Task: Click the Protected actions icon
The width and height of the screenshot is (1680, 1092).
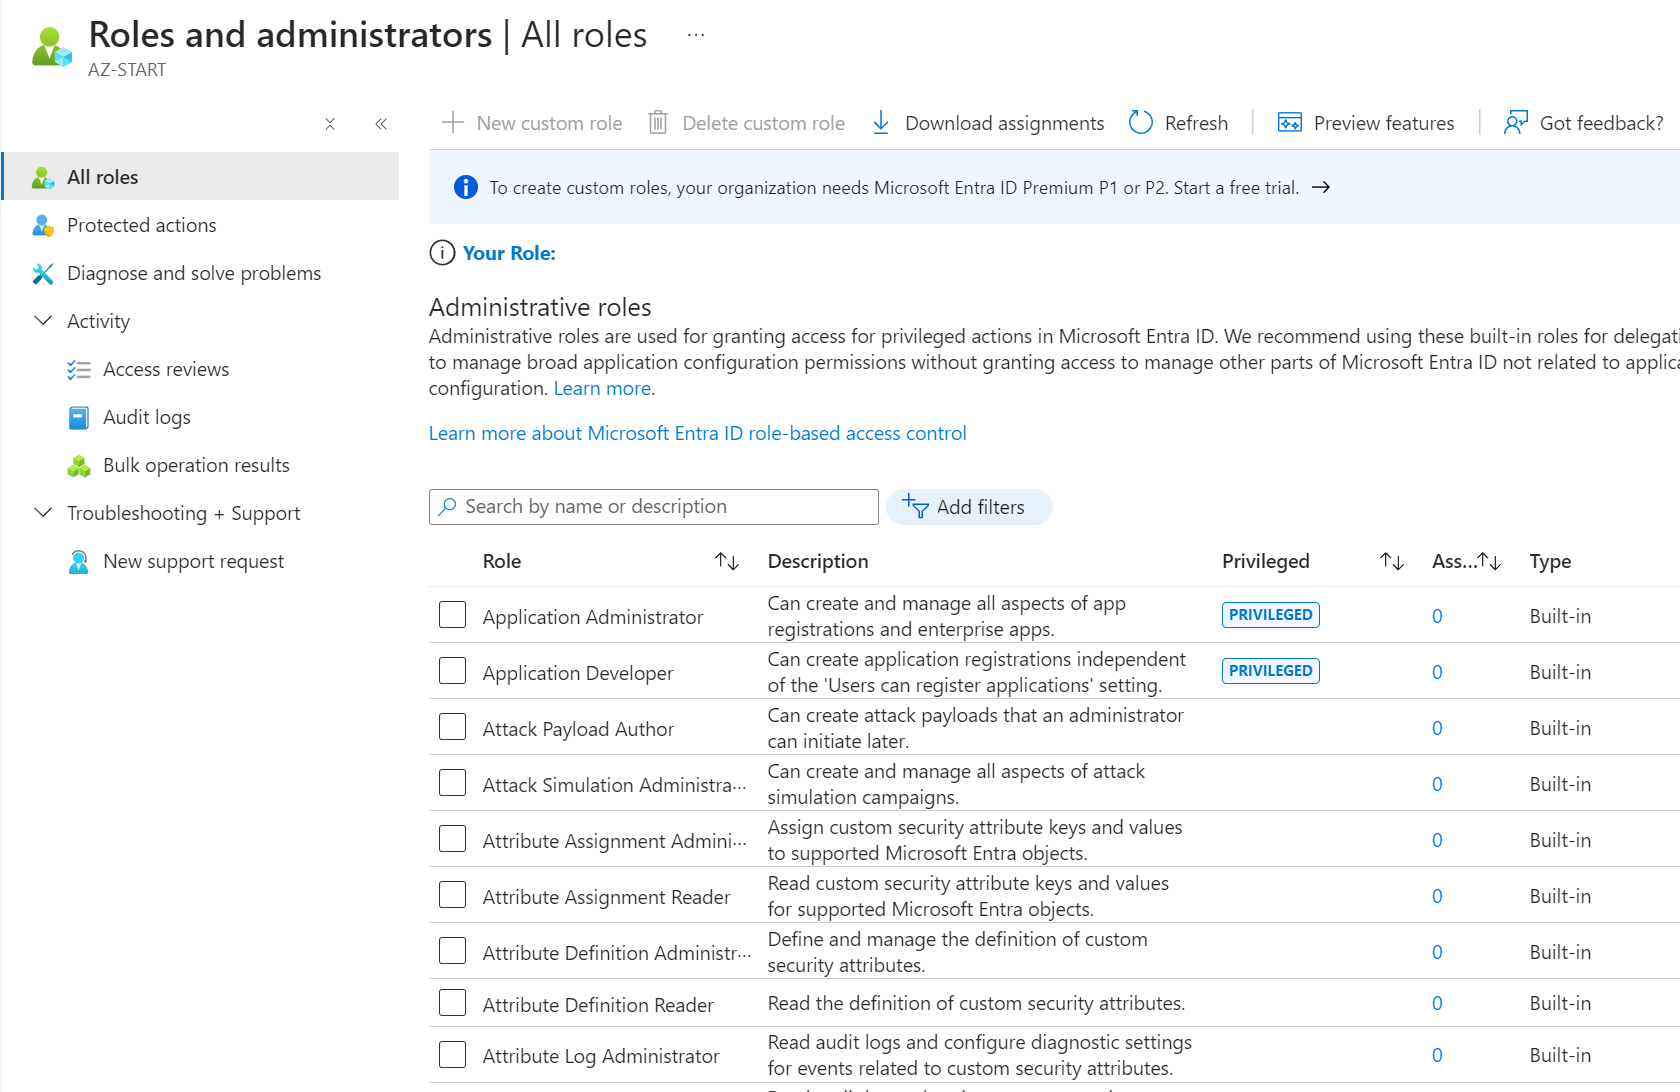Action: [43, 225]
